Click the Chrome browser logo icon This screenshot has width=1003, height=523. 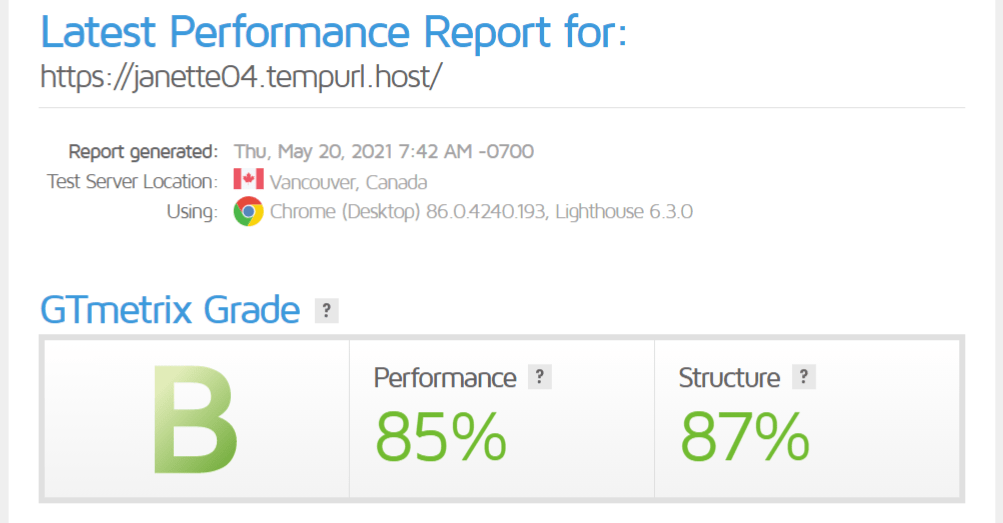pos(248,212)
